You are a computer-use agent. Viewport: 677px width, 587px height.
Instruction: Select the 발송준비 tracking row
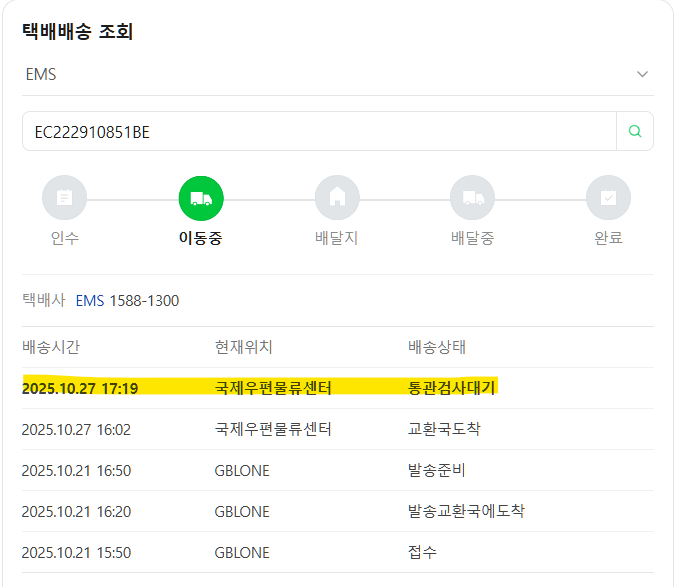(x=337, y=470)
